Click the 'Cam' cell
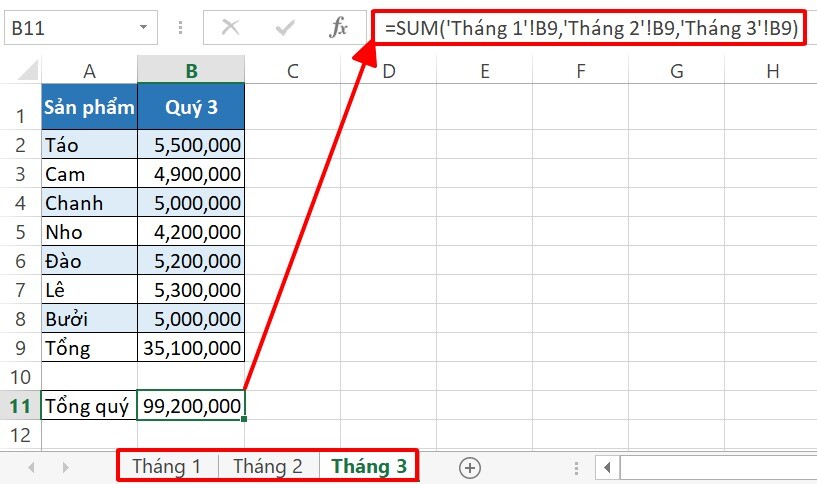 90,173
